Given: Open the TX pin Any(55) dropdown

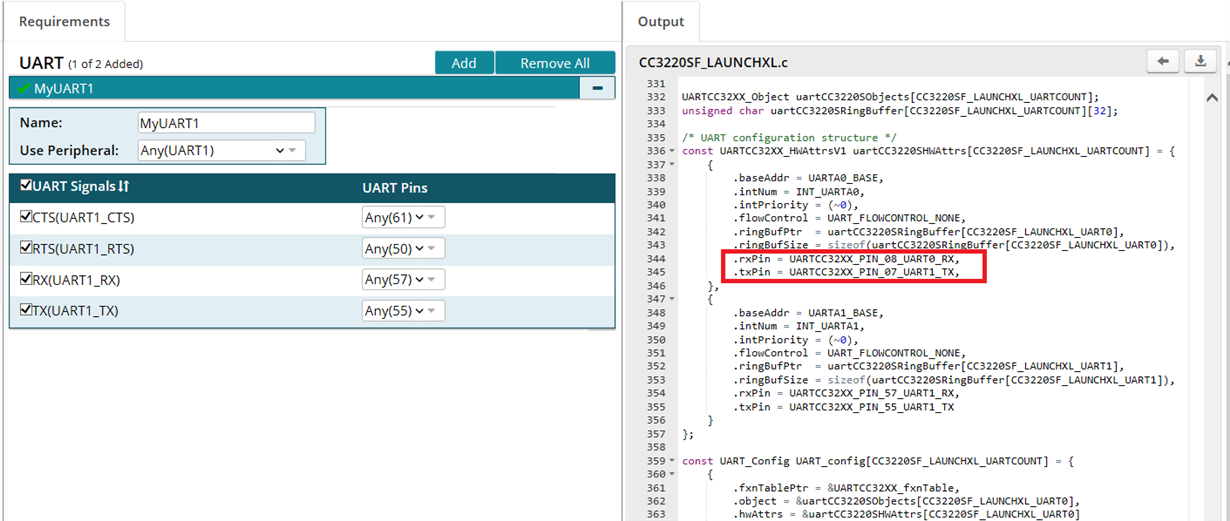Looking at the screenshot, I should click(403, 311).
